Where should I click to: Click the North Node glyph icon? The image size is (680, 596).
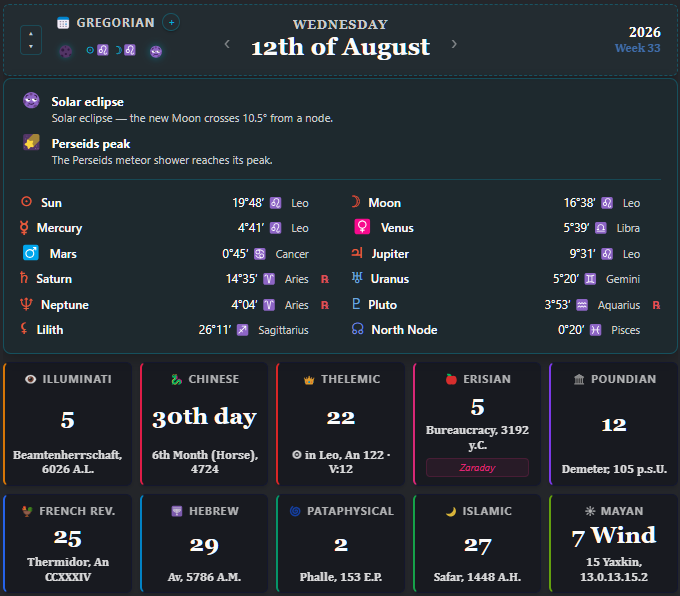[357, 329]
